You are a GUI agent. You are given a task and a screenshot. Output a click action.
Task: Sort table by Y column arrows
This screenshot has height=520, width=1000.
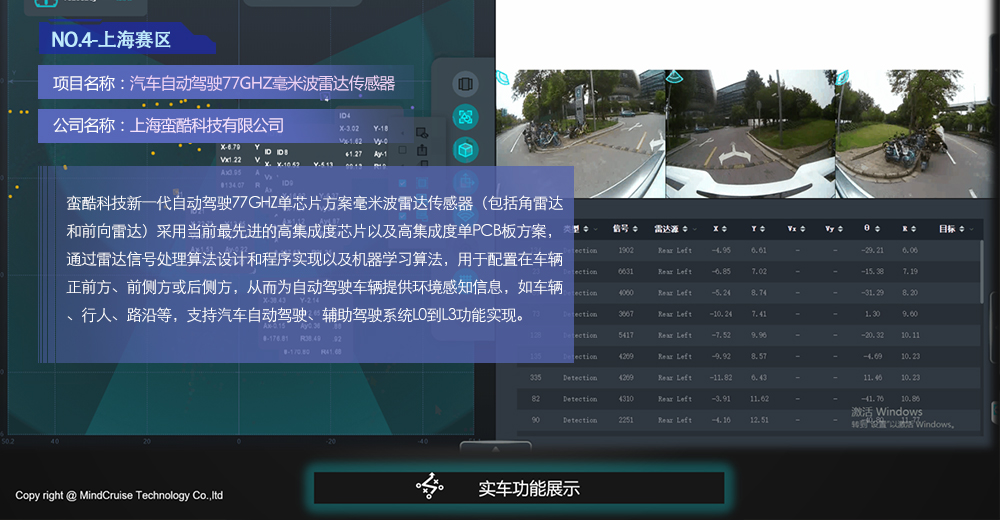coord(762,228)
